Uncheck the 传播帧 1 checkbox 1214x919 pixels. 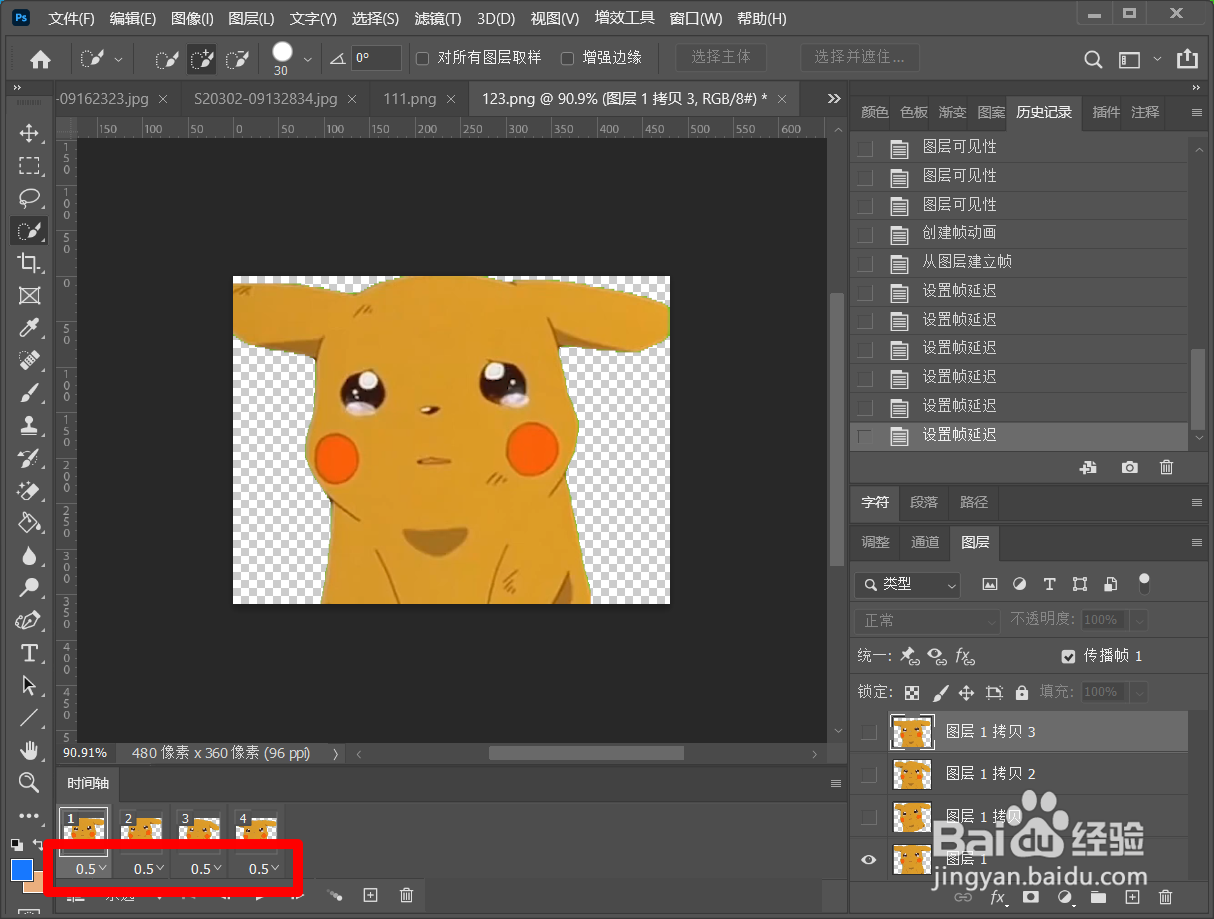point(1068,656)
